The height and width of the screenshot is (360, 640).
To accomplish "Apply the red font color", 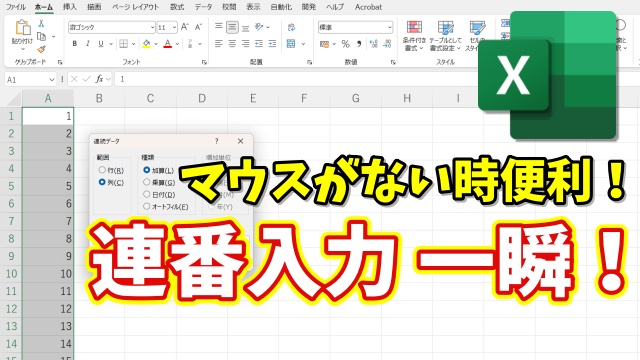I will [167, 44].
